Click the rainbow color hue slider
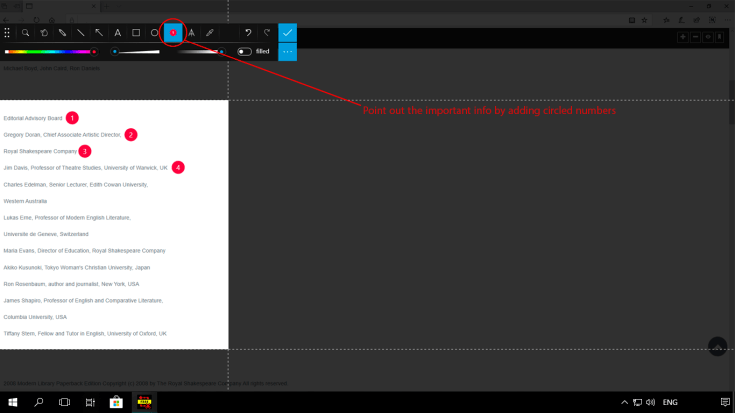Image resolution: width=735 pixels, height=413 pixels. [50, 52]
